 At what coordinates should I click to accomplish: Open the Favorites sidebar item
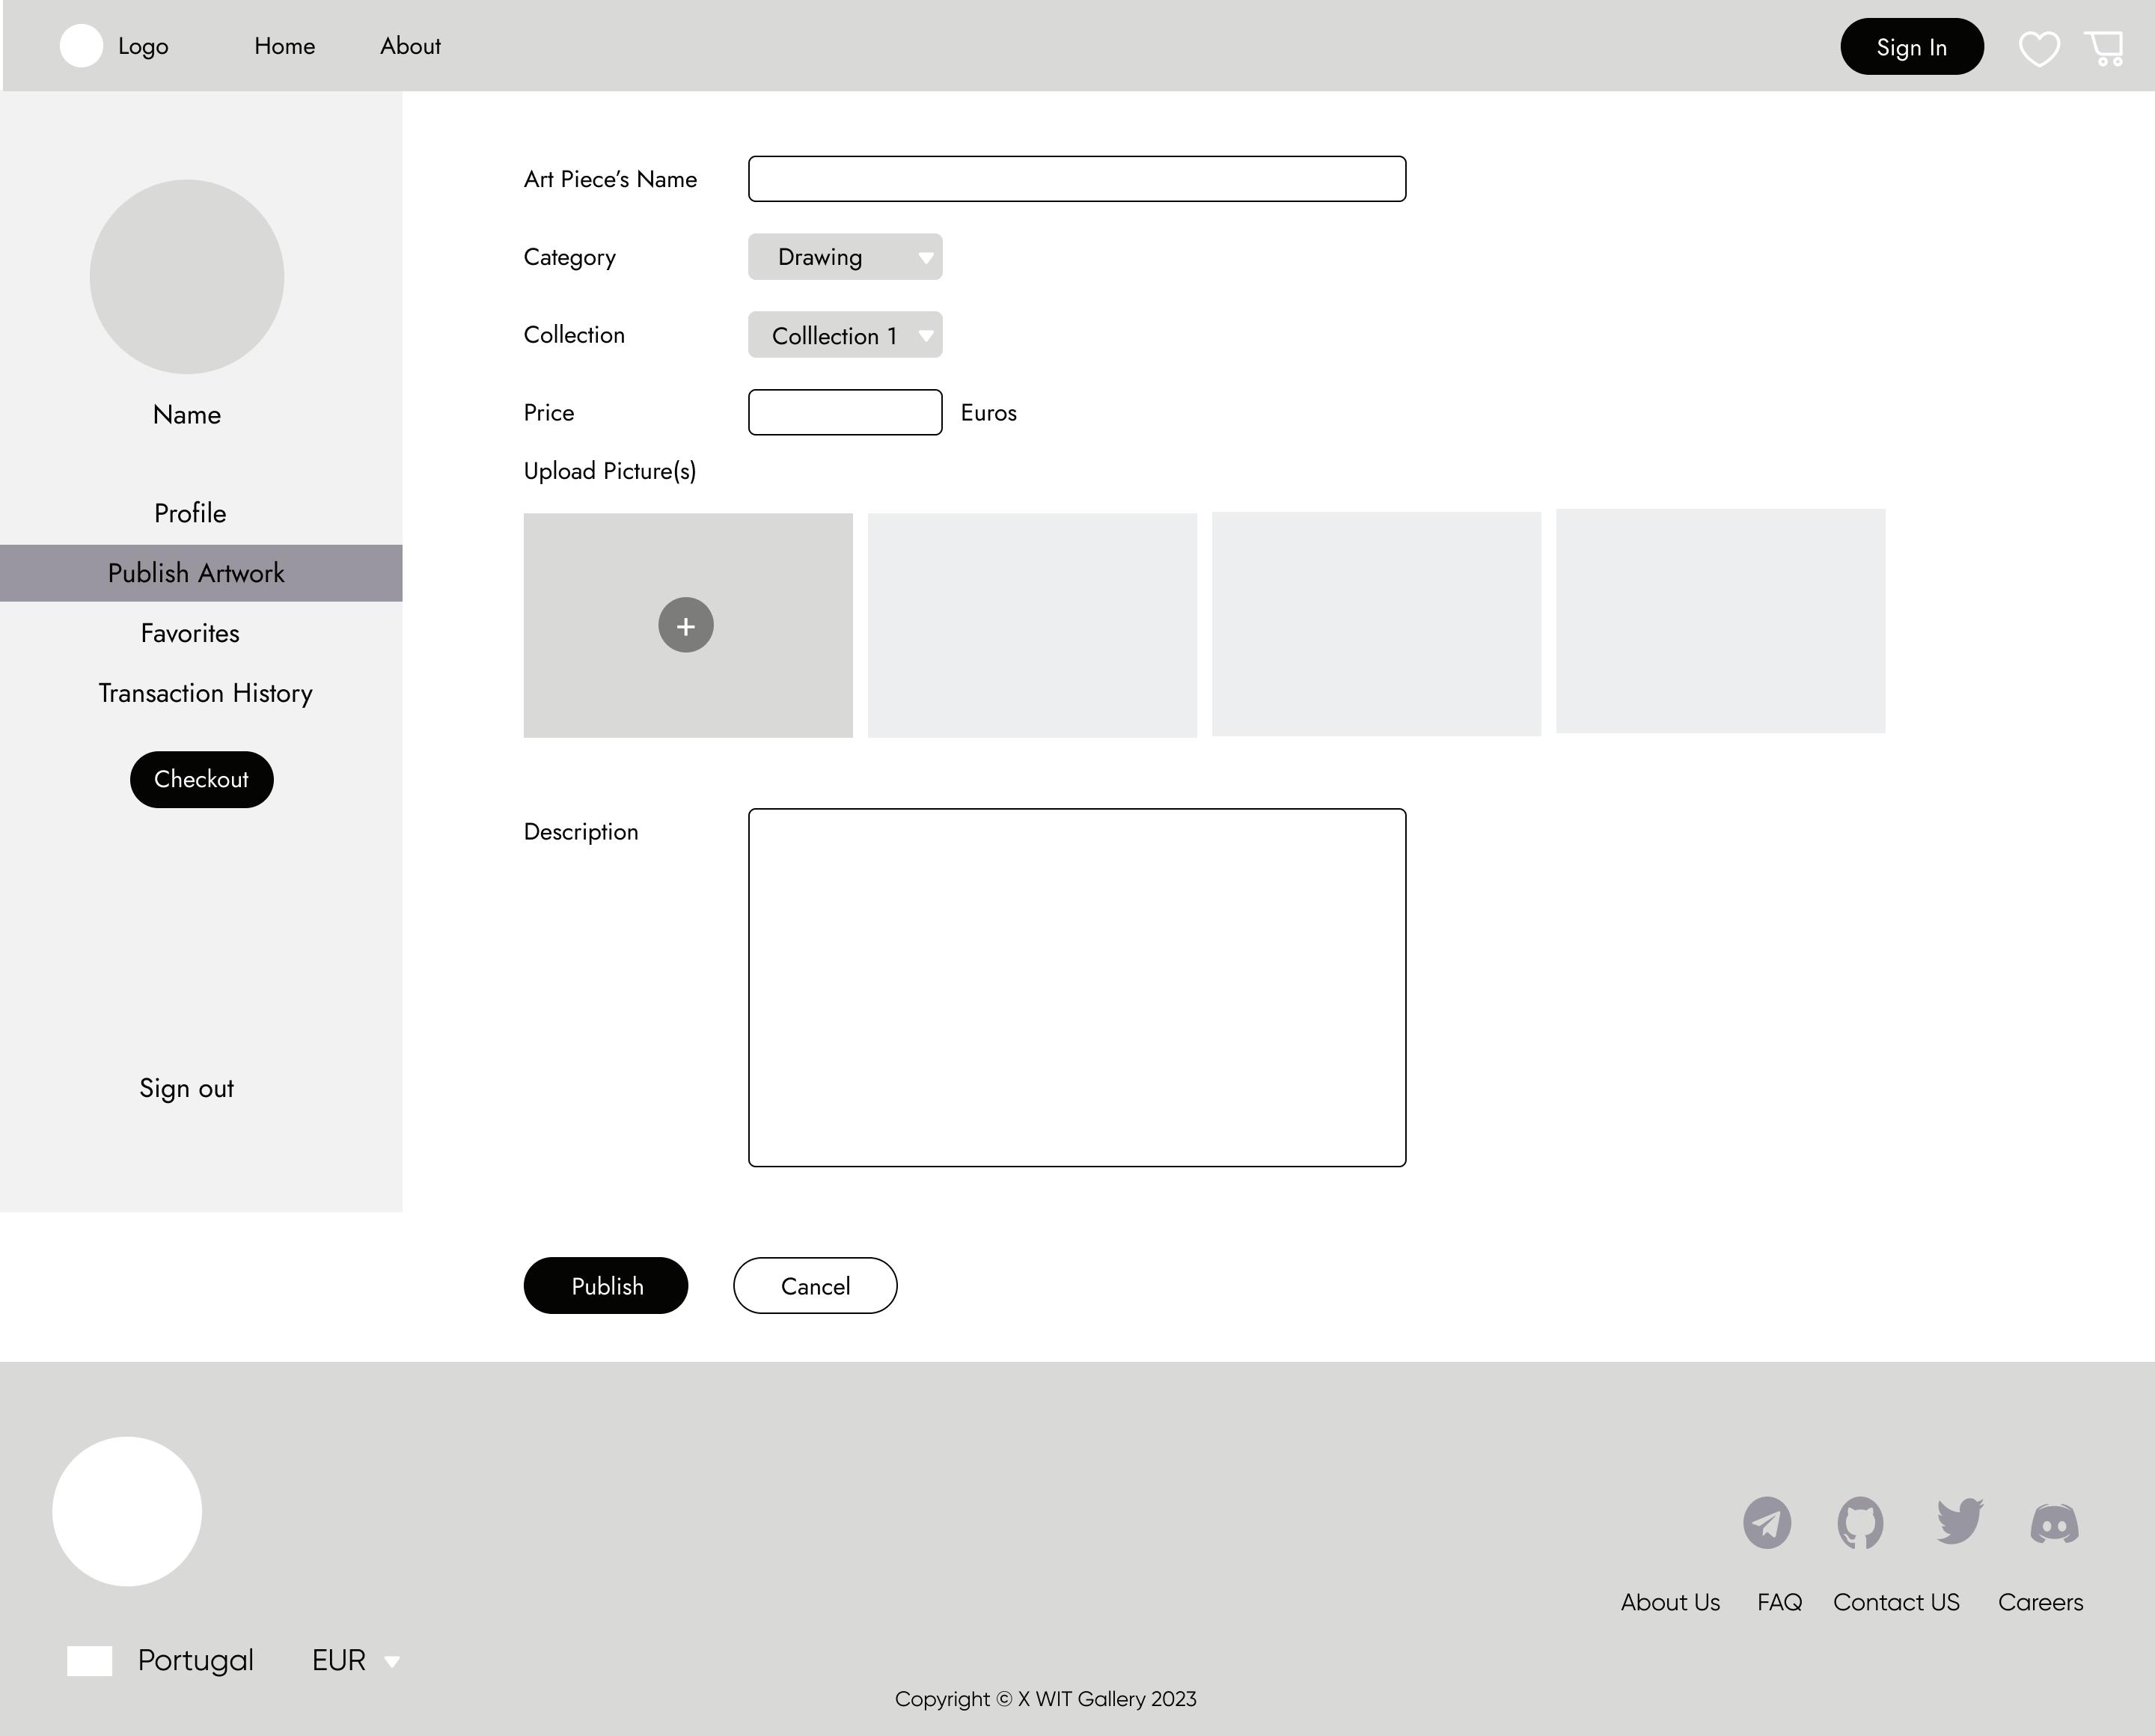[x=190, y=633]
